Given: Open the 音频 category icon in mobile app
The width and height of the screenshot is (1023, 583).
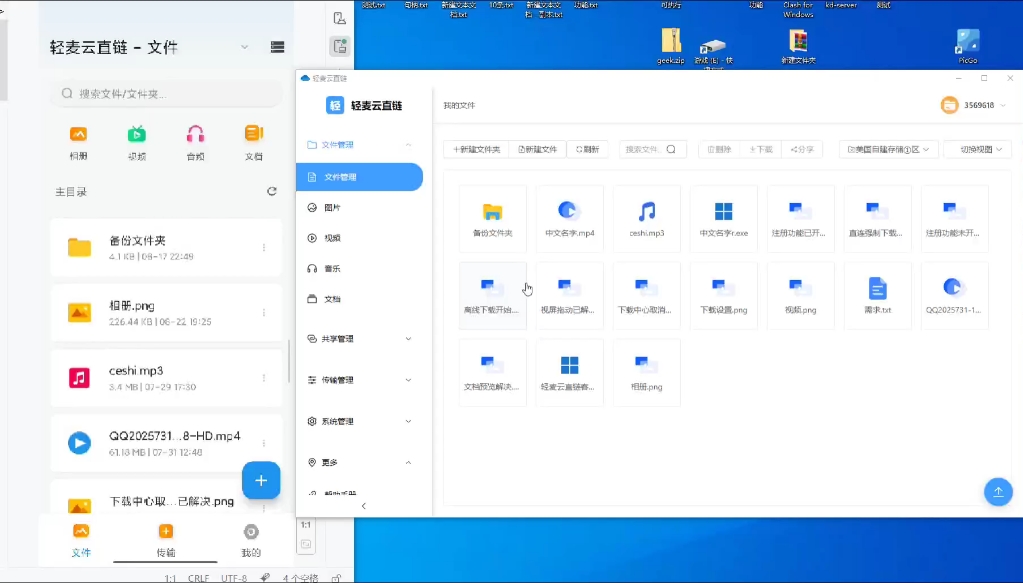Looking at the screenshot, I should 195,143.
